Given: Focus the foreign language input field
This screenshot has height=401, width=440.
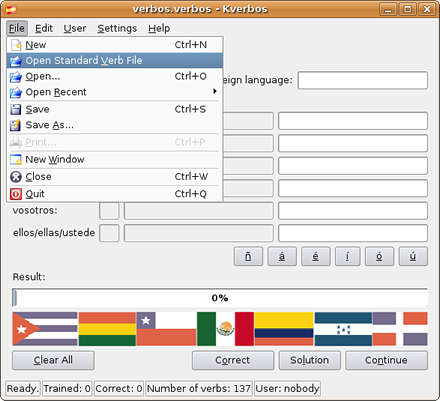Looking at the screenshot, I should [363, 80].
